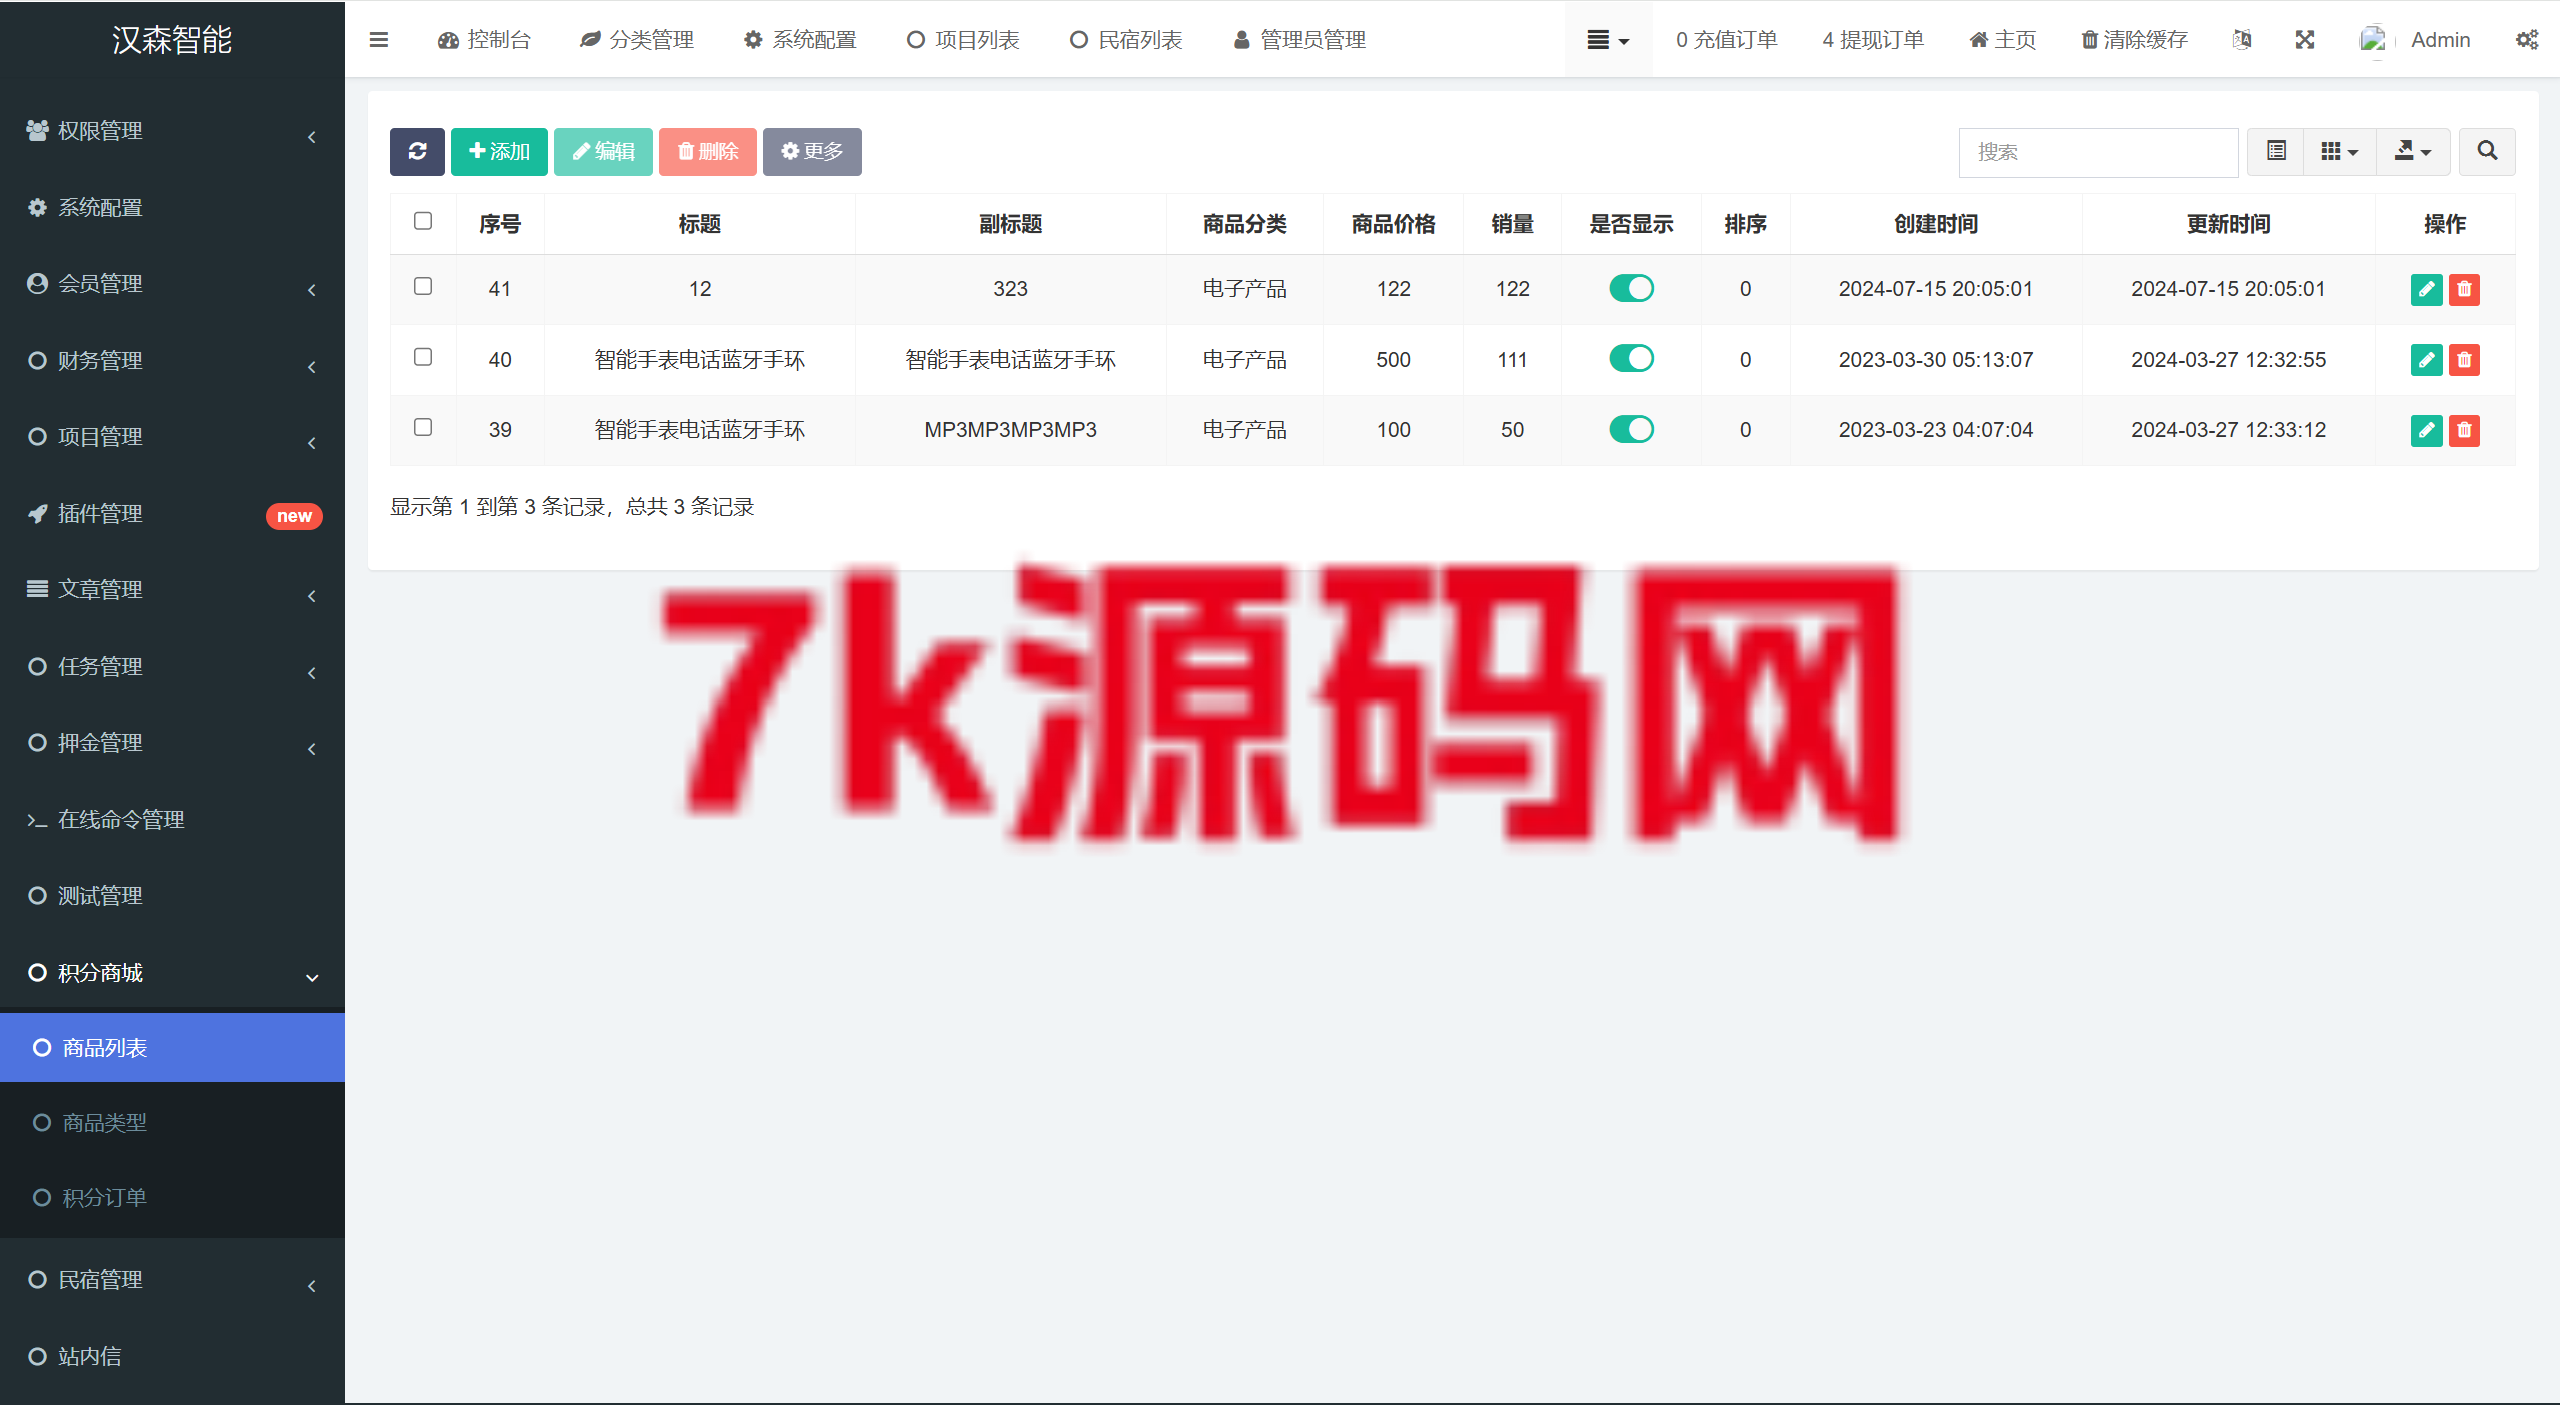Viewport: 2560px width, 1405px height.
Task: Open 在线命令管理 in the sidebar
Action: pyautogui.click(x=172, y=820)
